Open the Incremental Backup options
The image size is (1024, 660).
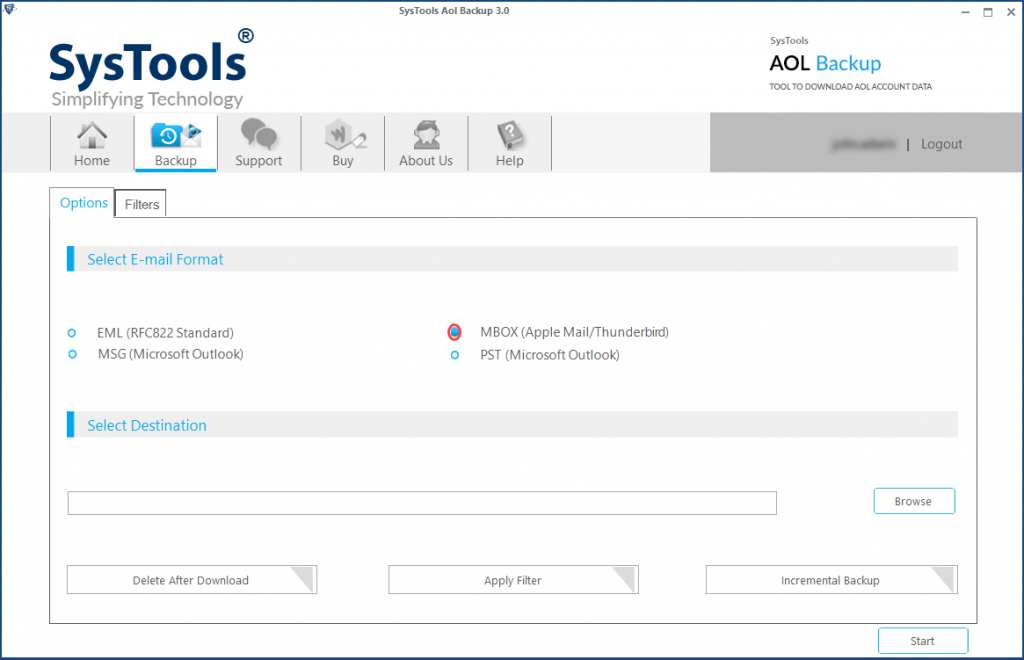pos(831,579)
